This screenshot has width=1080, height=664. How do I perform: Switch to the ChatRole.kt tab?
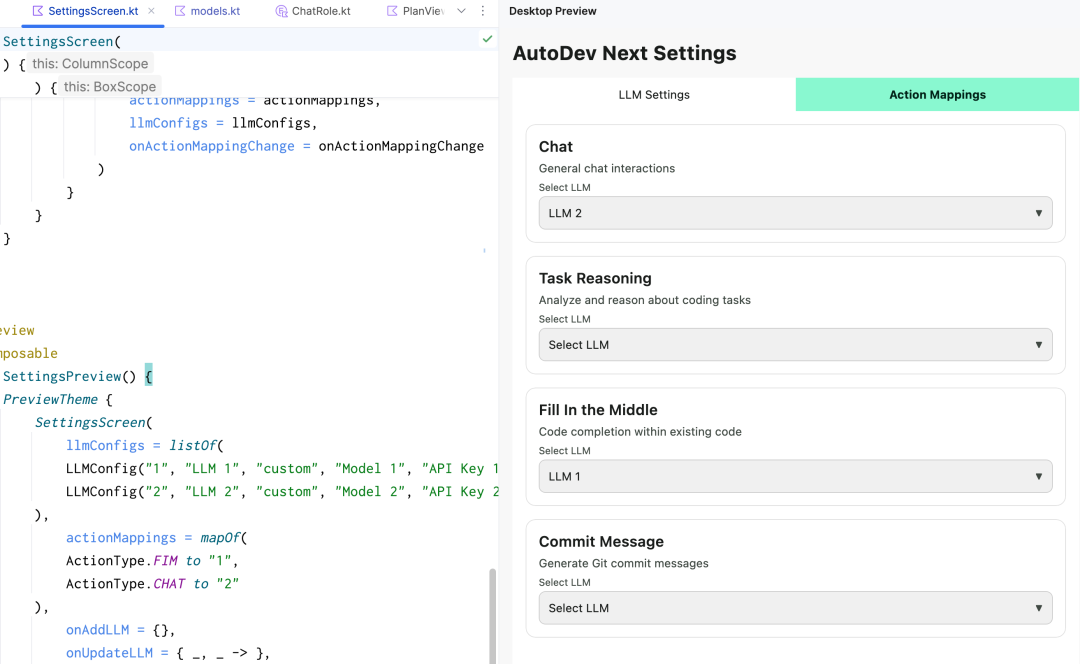point(313,11)
